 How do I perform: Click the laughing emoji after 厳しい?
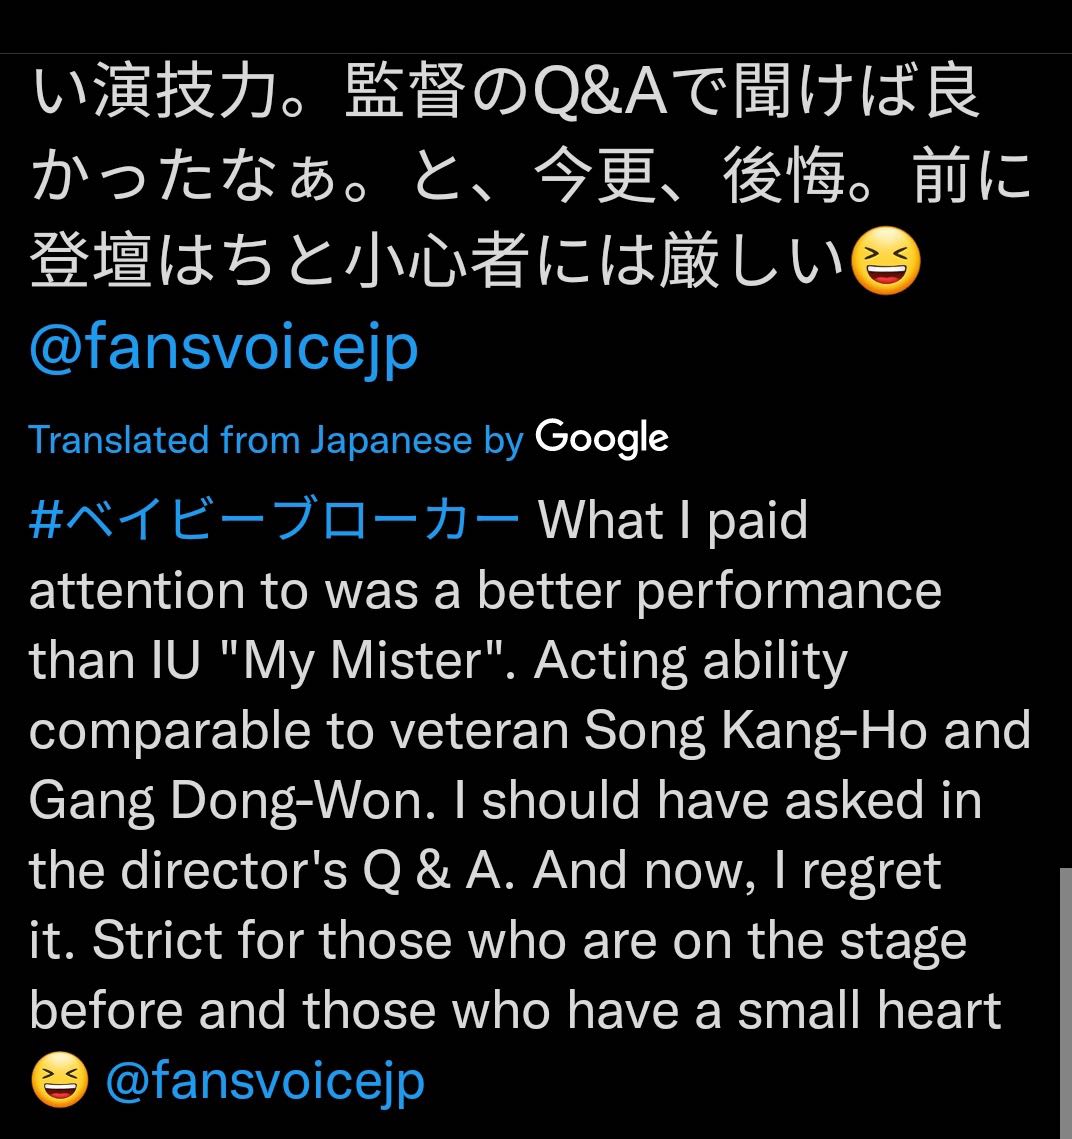click(x=885, y=261)
